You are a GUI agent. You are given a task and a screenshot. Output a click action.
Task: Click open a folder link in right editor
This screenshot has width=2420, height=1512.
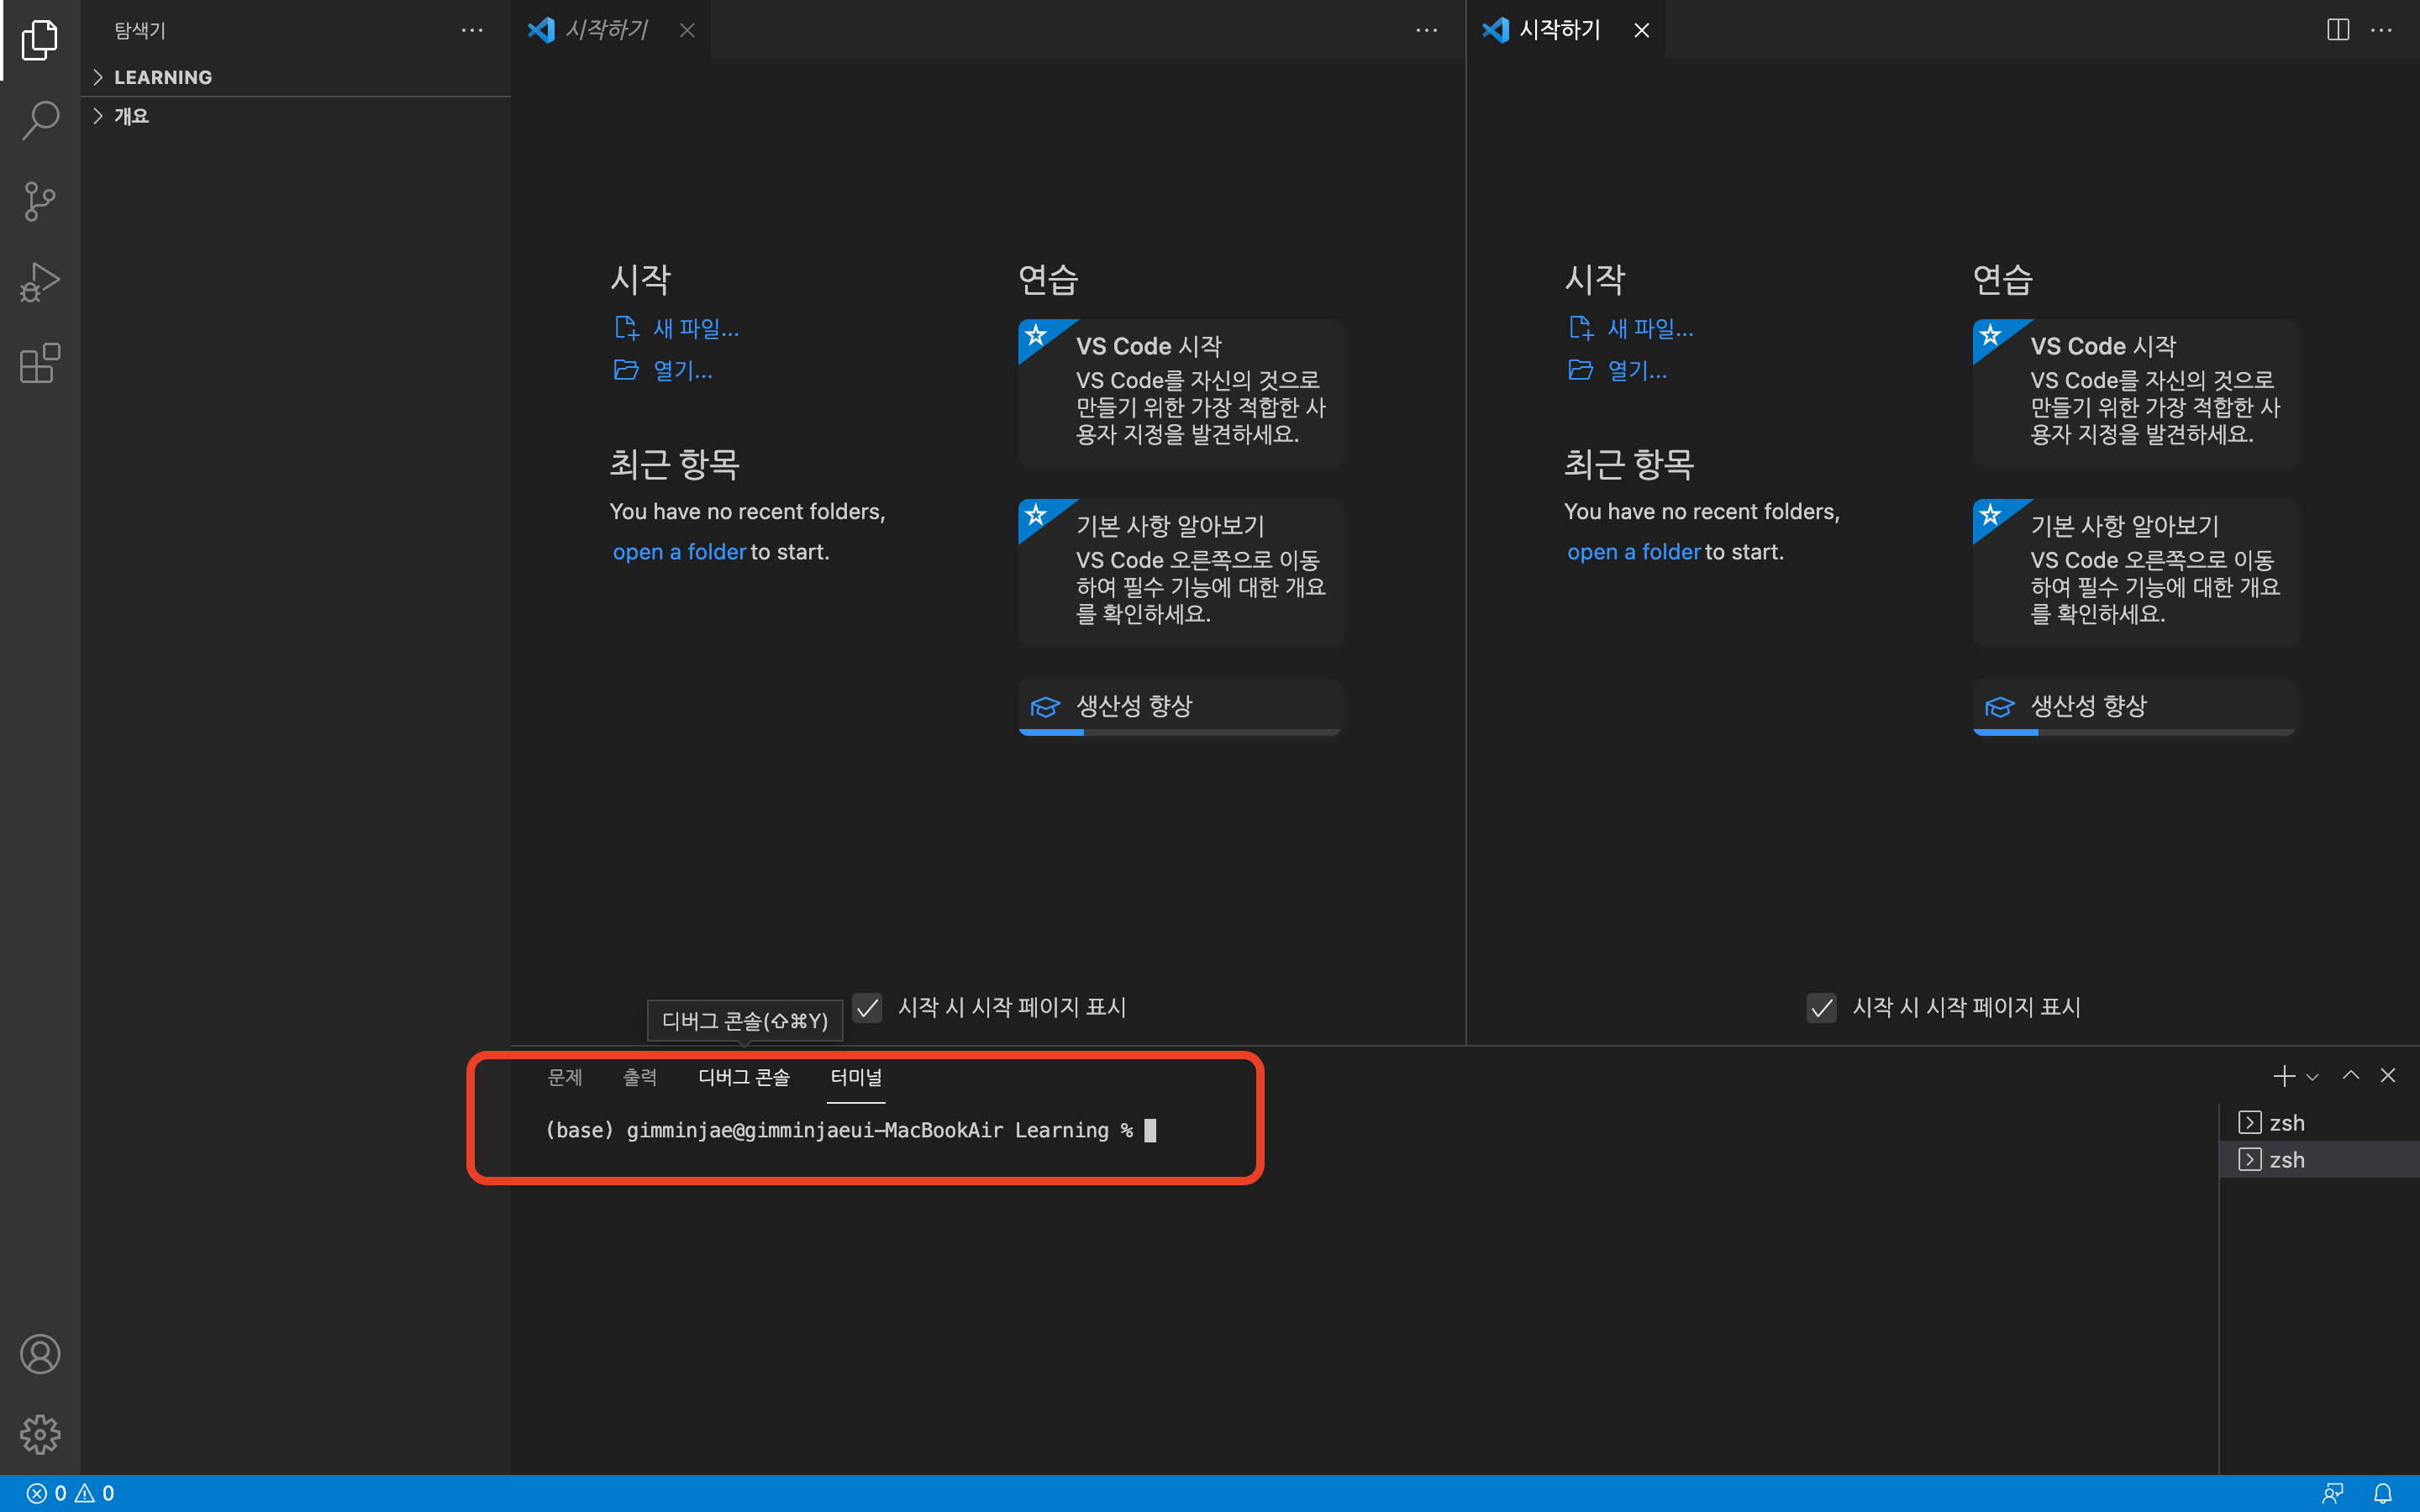[1633, 552]
